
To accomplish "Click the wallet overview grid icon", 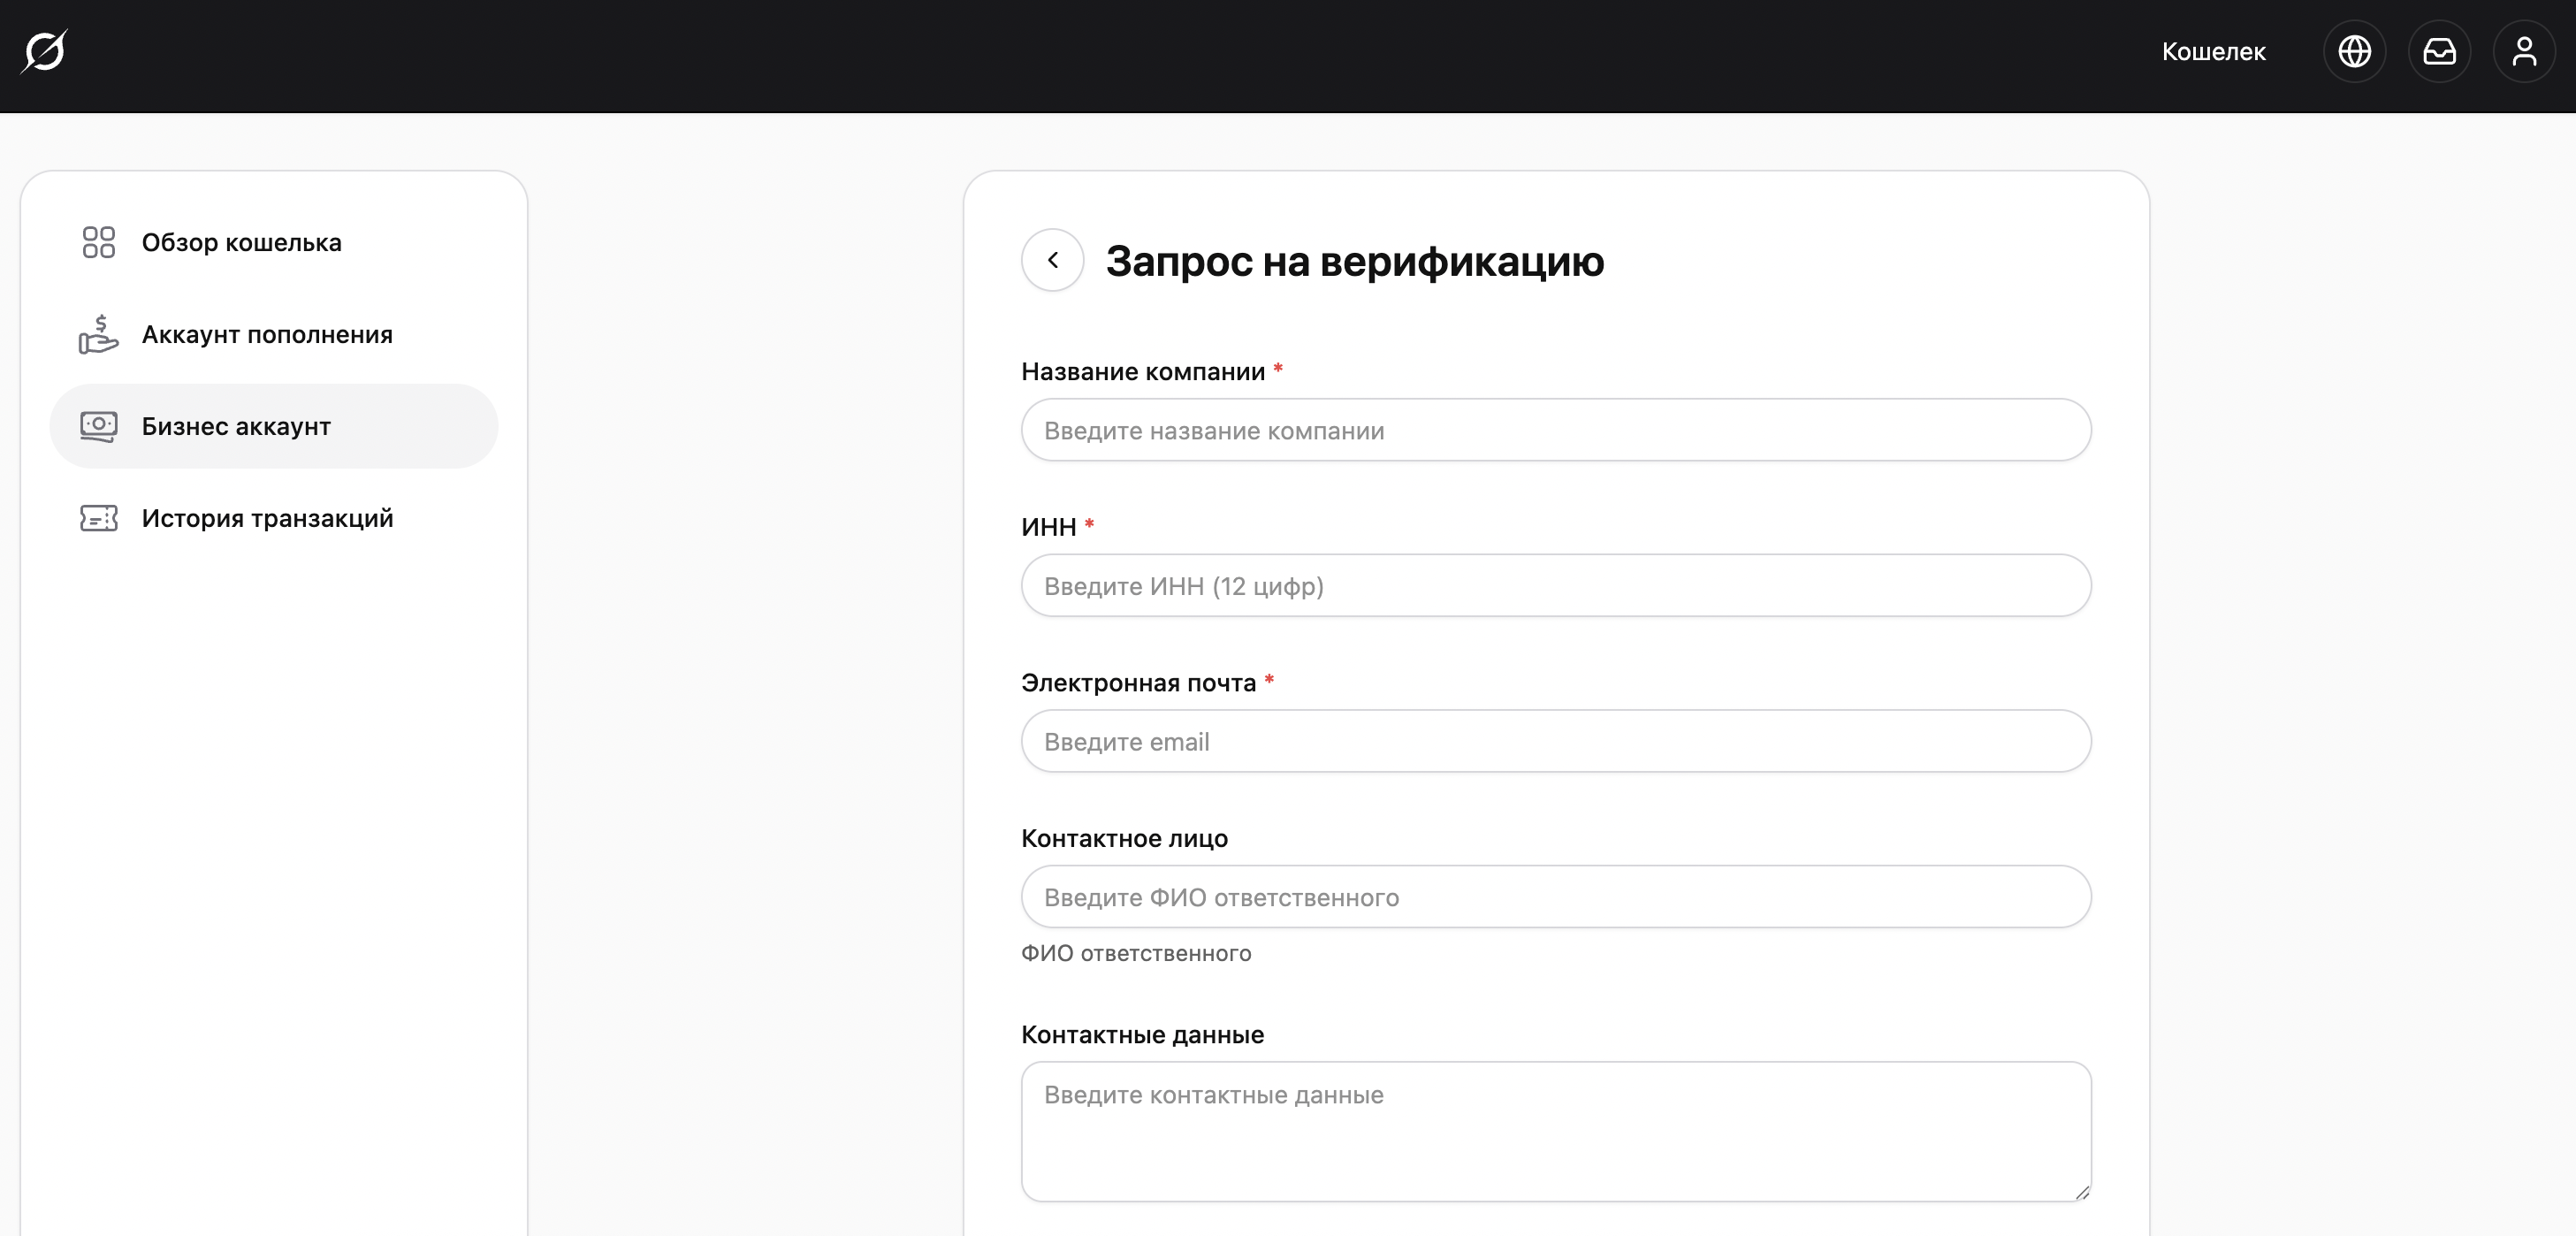I will click(98, 242).
